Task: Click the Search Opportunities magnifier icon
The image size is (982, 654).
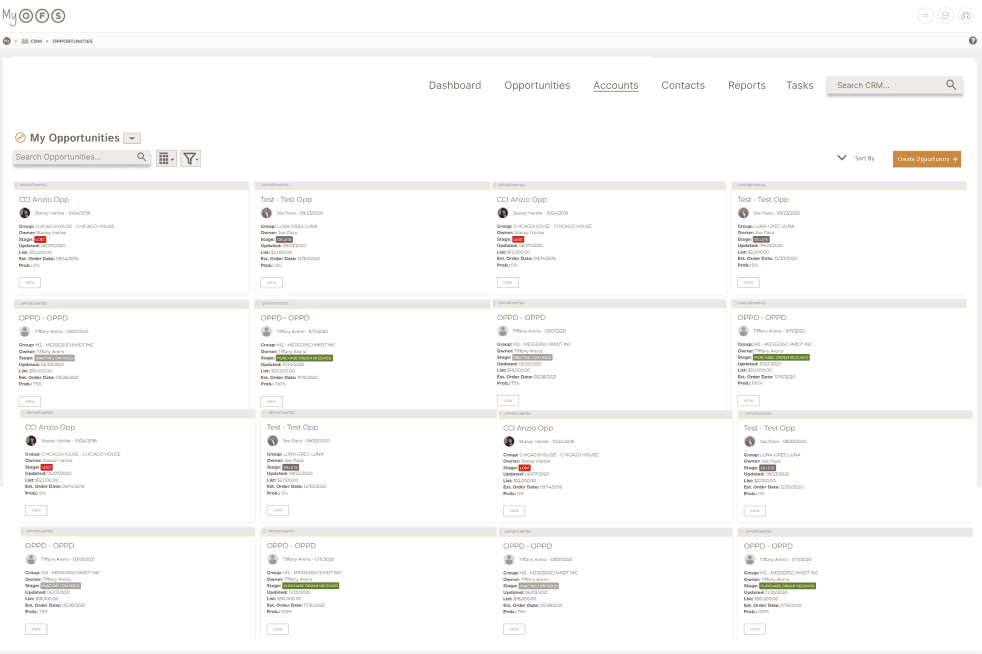Action: (x=142, y=157)
